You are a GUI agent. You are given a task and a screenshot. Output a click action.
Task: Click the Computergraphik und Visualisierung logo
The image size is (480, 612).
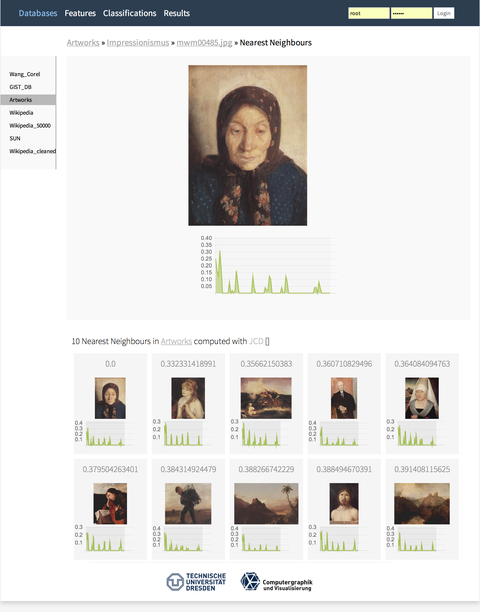276,582
